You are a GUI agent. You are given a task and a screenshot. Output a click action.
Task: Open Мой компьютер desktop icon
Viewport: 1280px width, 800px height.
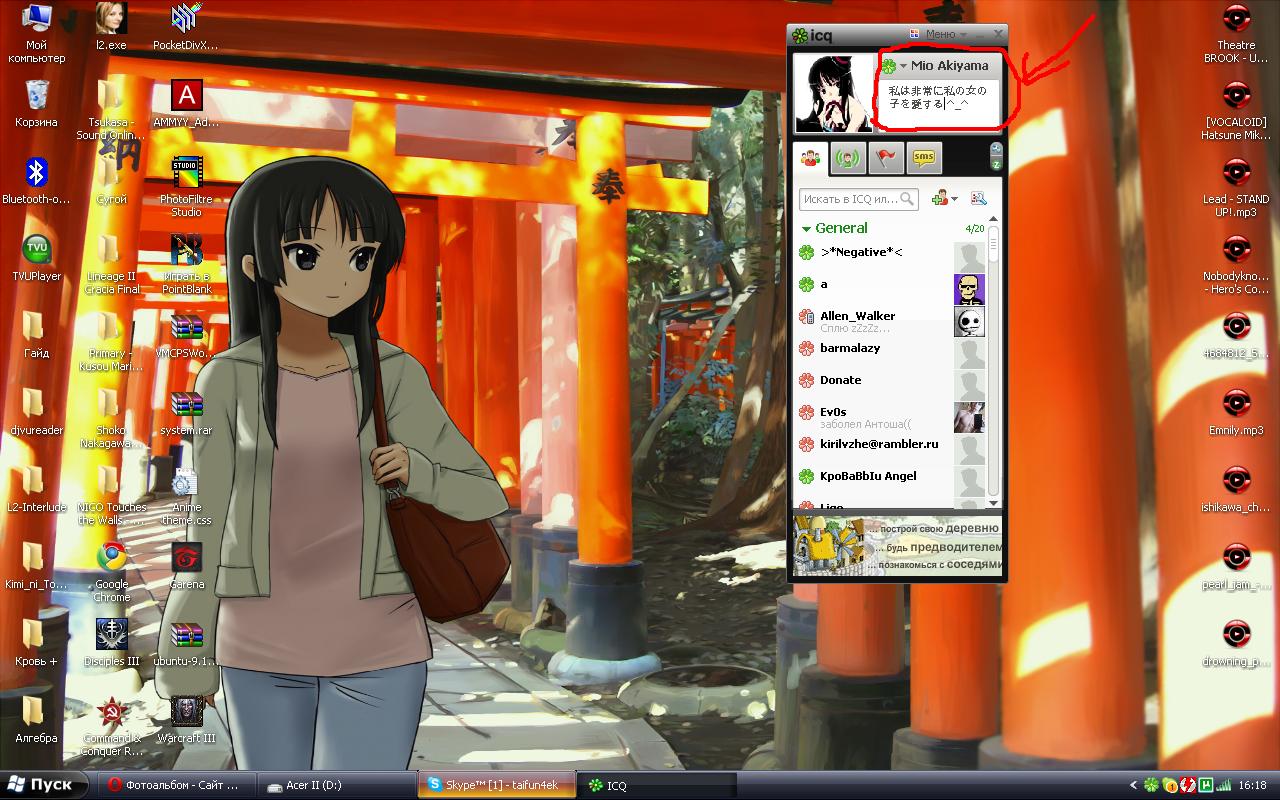pos(37,32)
